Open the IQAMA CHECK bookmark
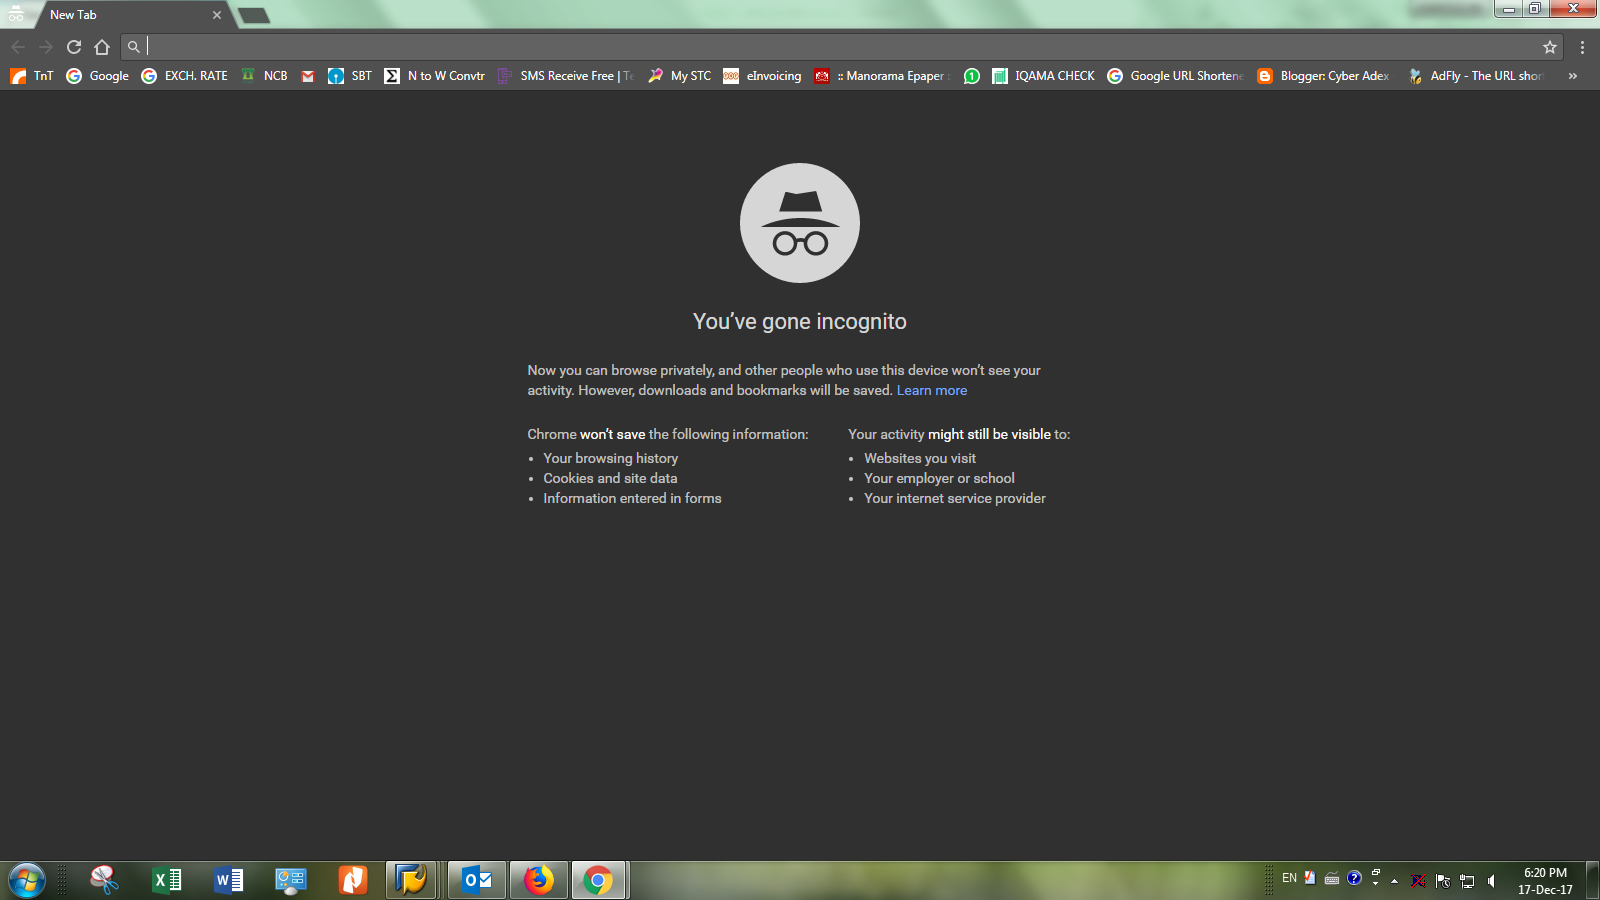This screenshot has width=1600, height=900. [1043, 76]
